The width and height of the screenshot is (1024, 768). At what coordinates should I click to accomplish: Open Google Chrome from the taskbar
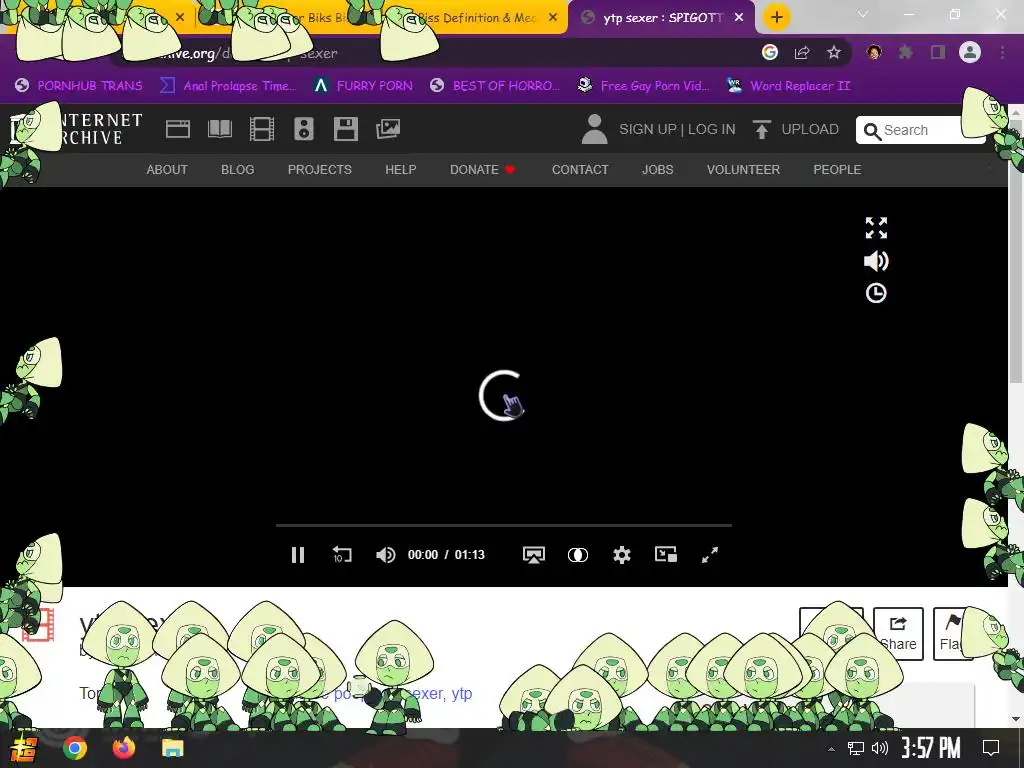[x=75, y=748]
